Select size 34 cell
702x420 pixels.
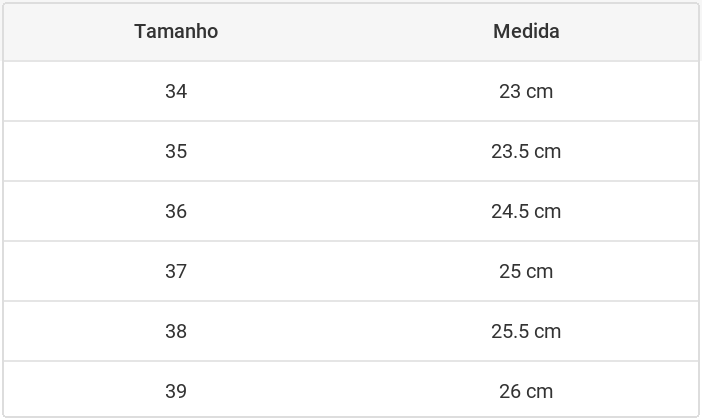click(x=176, y=91)
